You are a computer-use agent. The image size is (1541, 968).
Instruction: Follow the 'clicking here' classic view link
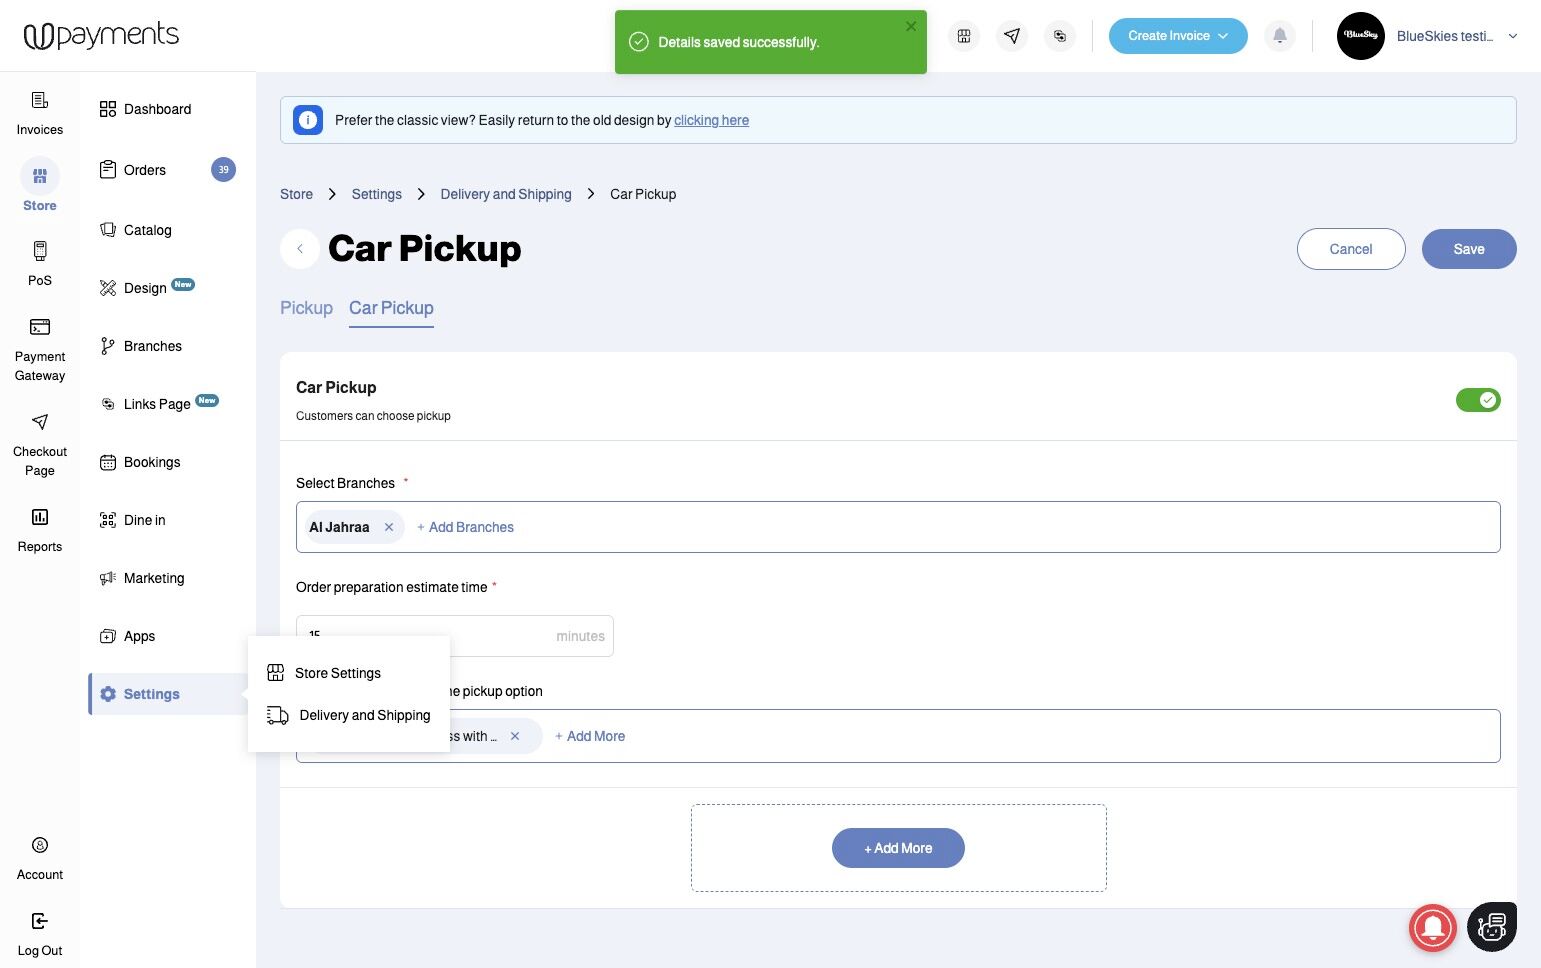coord(711,120)
